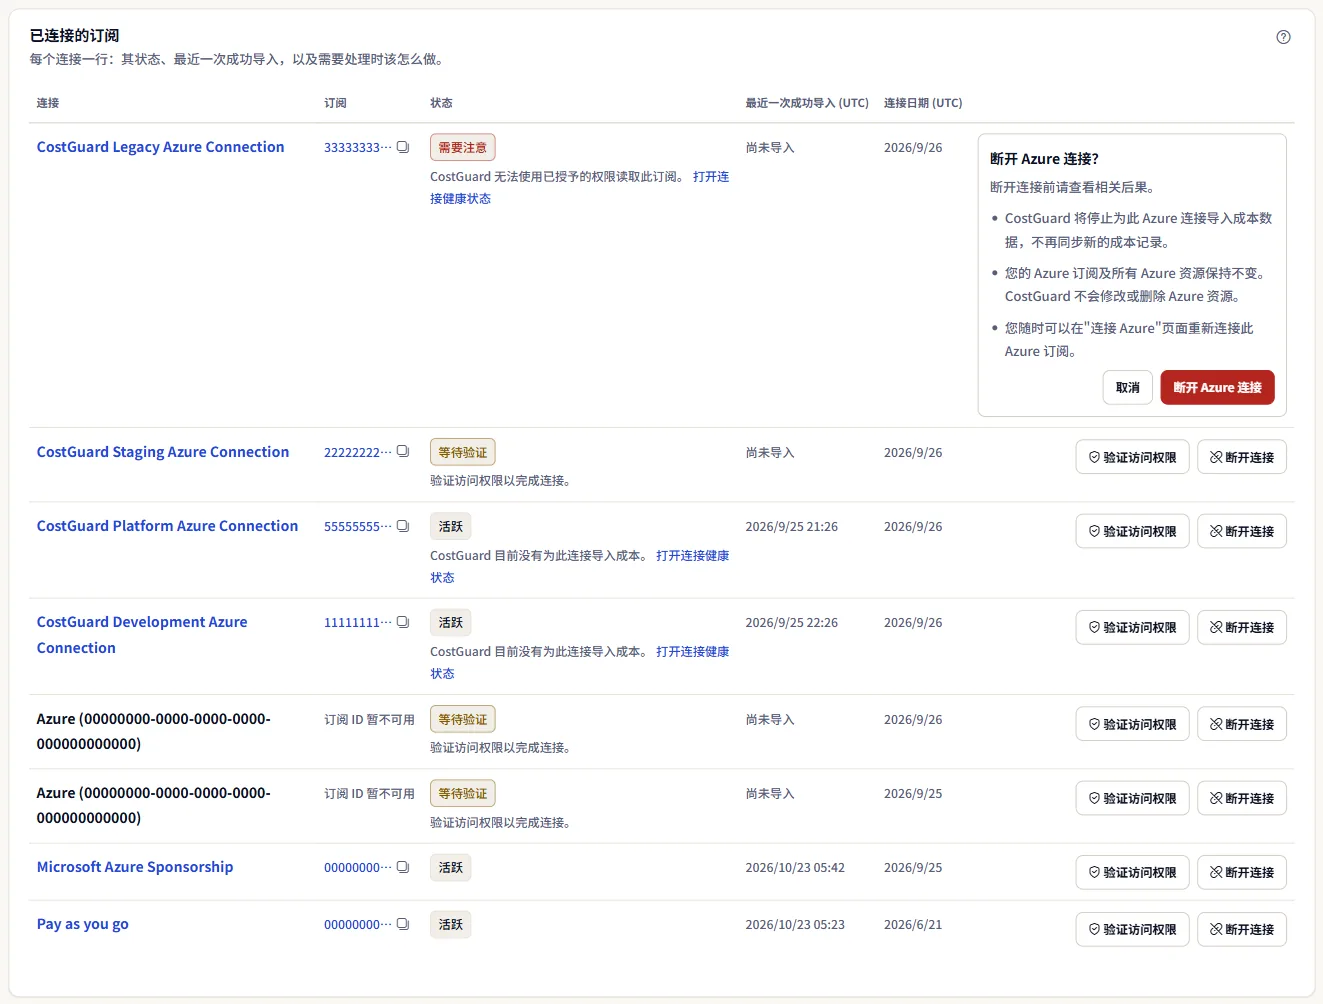Select the connection date 2026/6/21
1323x1004 pixels.
pos(913,924)
